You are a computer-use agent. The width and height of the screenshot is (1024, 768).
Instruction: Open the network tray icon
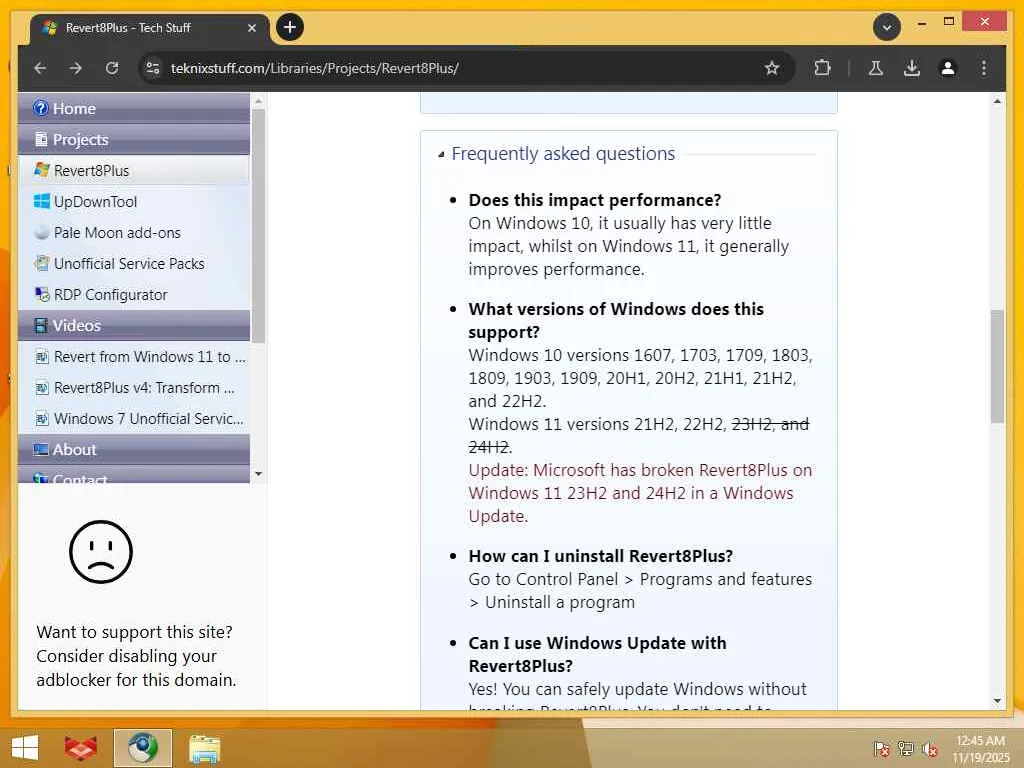tap(906, 748)
